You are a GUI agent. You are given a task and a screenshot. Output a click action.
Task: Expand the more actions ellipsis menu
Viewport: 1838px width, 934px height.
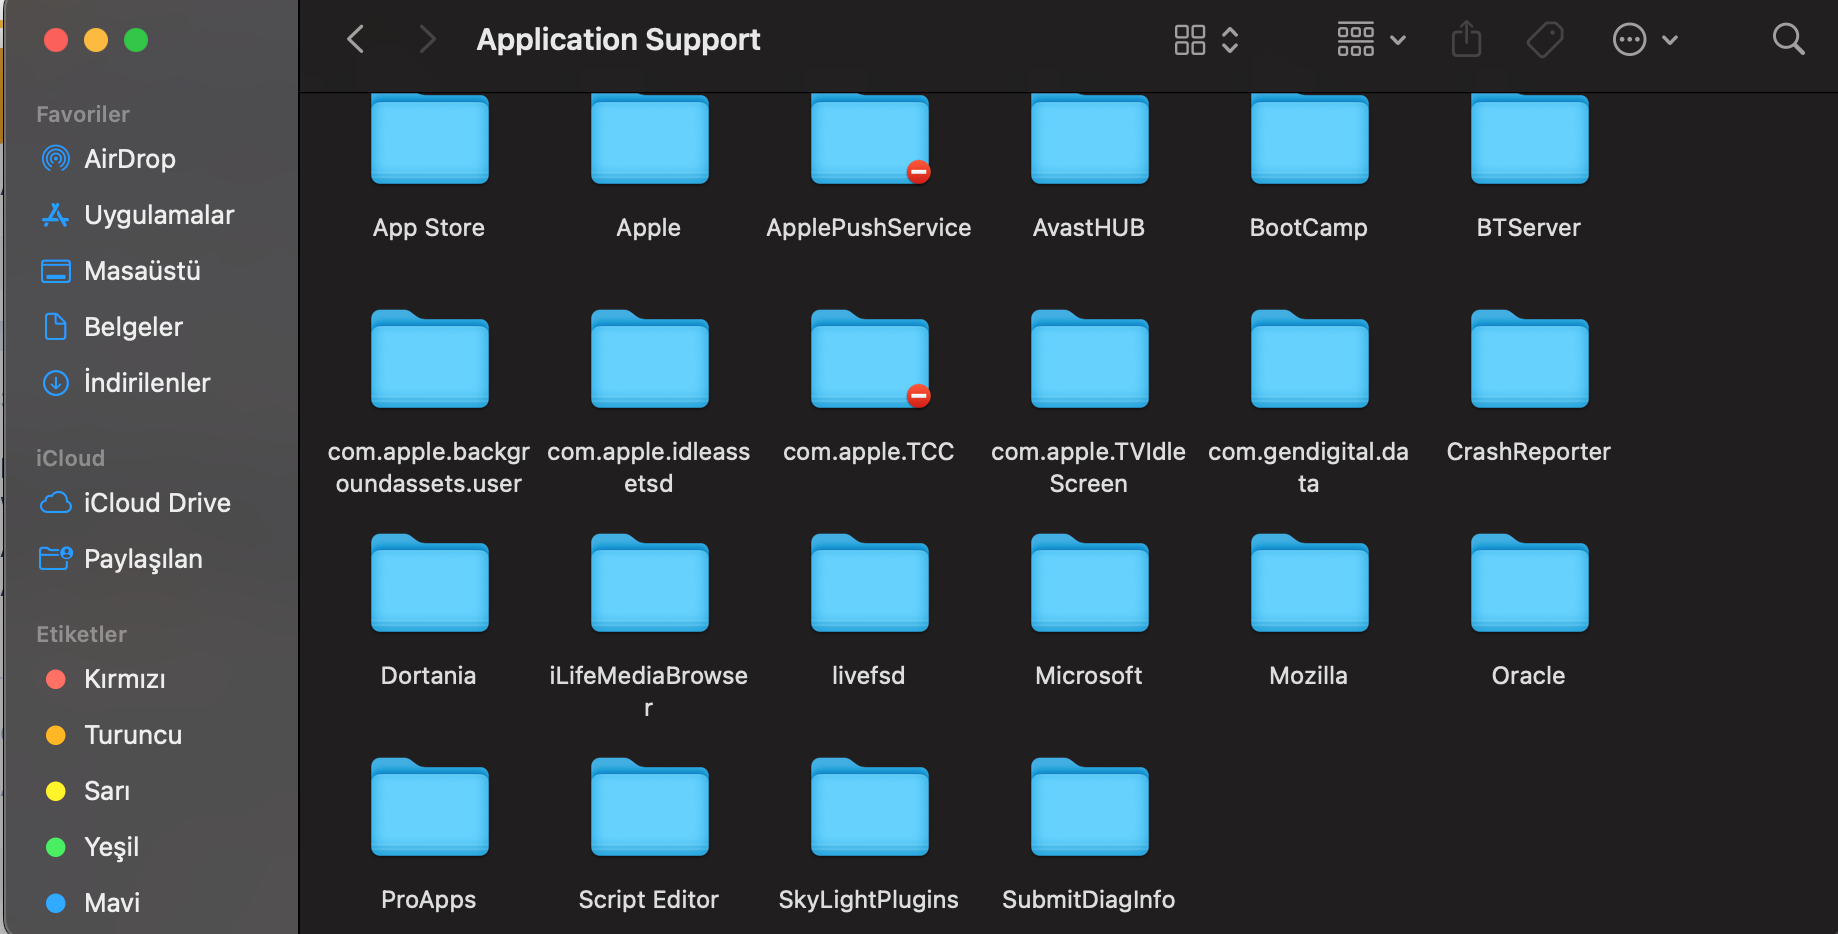coord(1644,40)
